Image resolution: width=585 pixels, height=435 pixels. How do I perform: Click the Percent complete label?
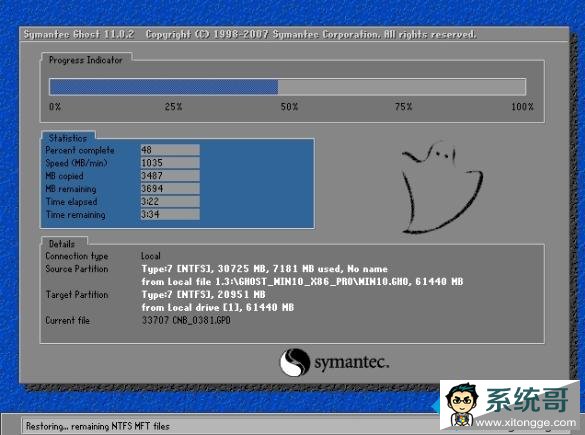point(80,150)
